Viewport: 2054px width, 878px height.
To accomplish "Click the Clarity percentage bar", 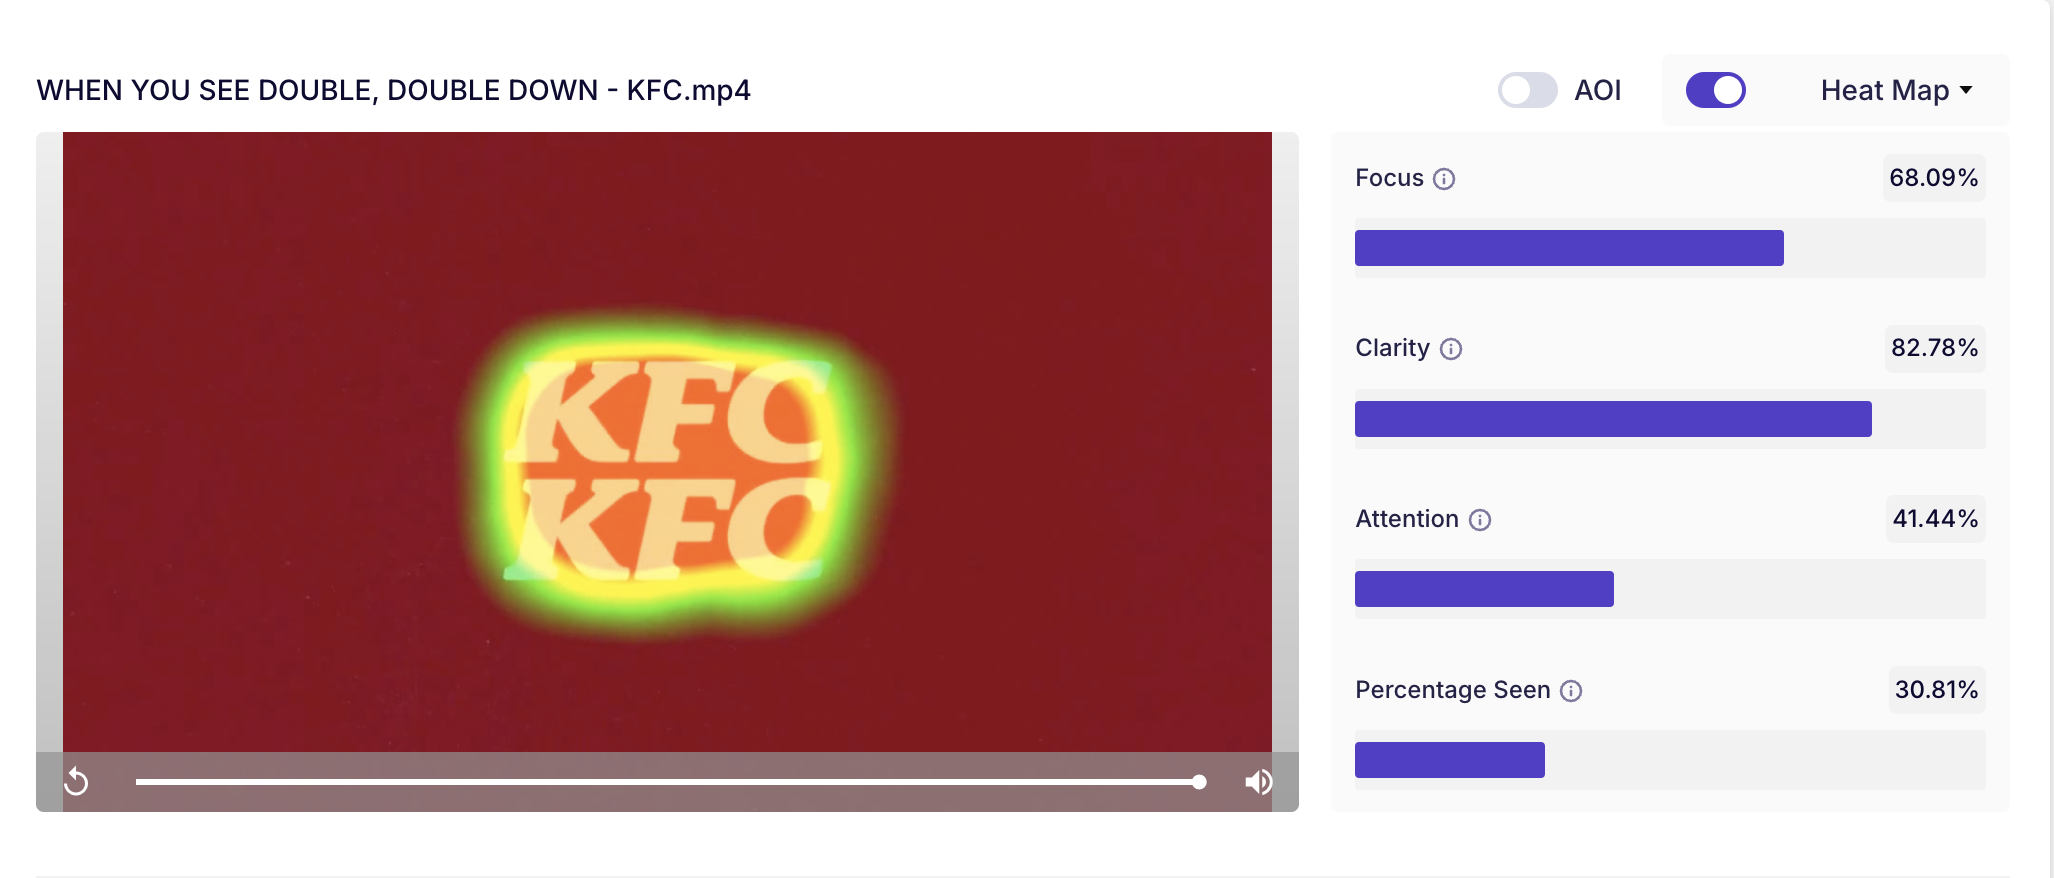I will [1613, 419].
